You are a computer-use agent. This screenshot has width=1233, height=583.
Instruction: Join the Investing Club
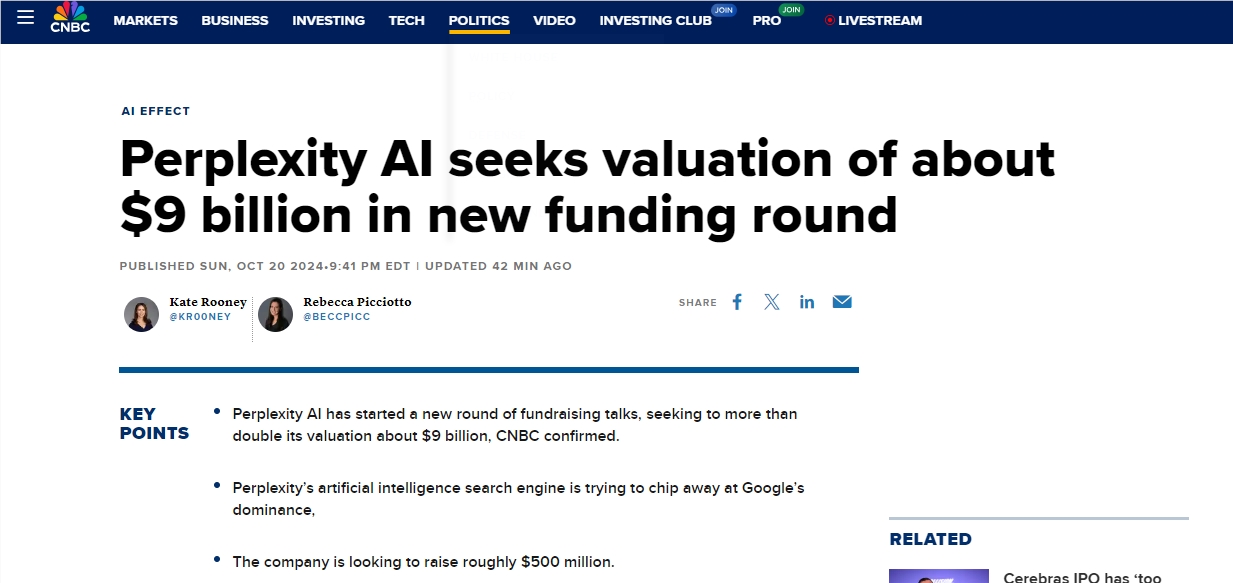656,20
